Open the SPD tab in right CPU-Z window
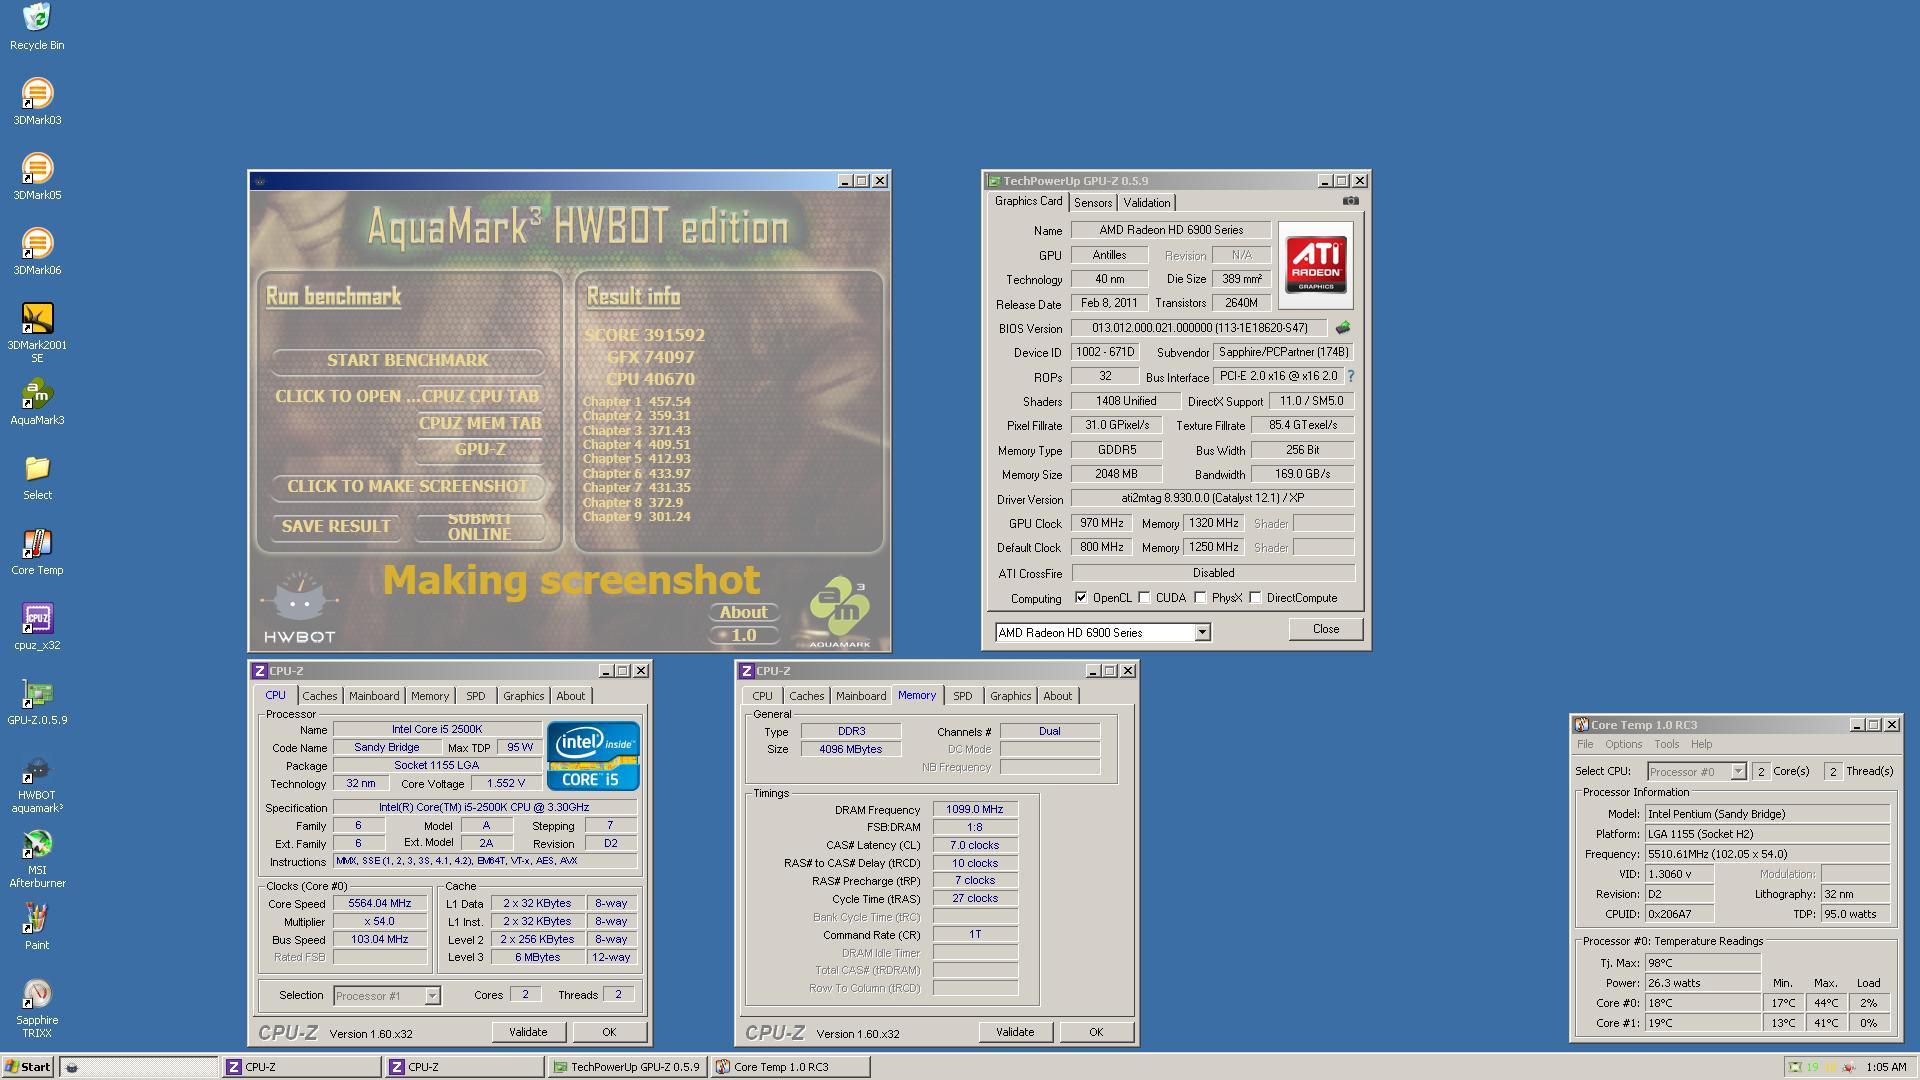The width and height of the screenshot is (1920, 1080). (x=962, y=696)
